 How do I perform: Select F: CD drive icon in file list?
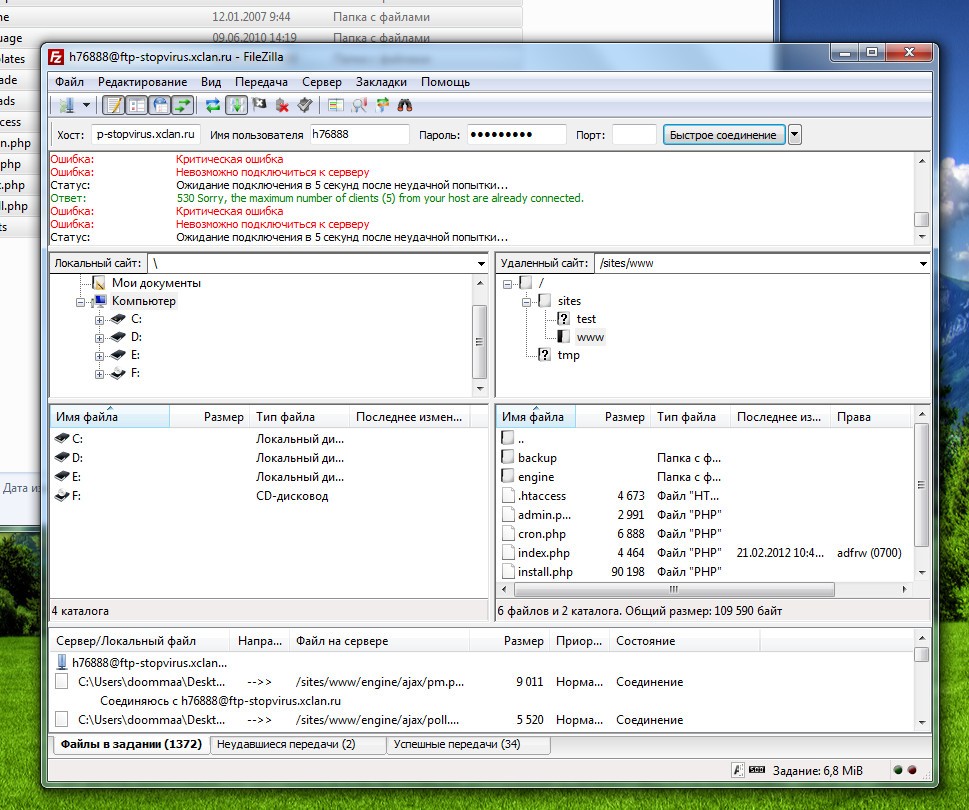tap(62, 496)
